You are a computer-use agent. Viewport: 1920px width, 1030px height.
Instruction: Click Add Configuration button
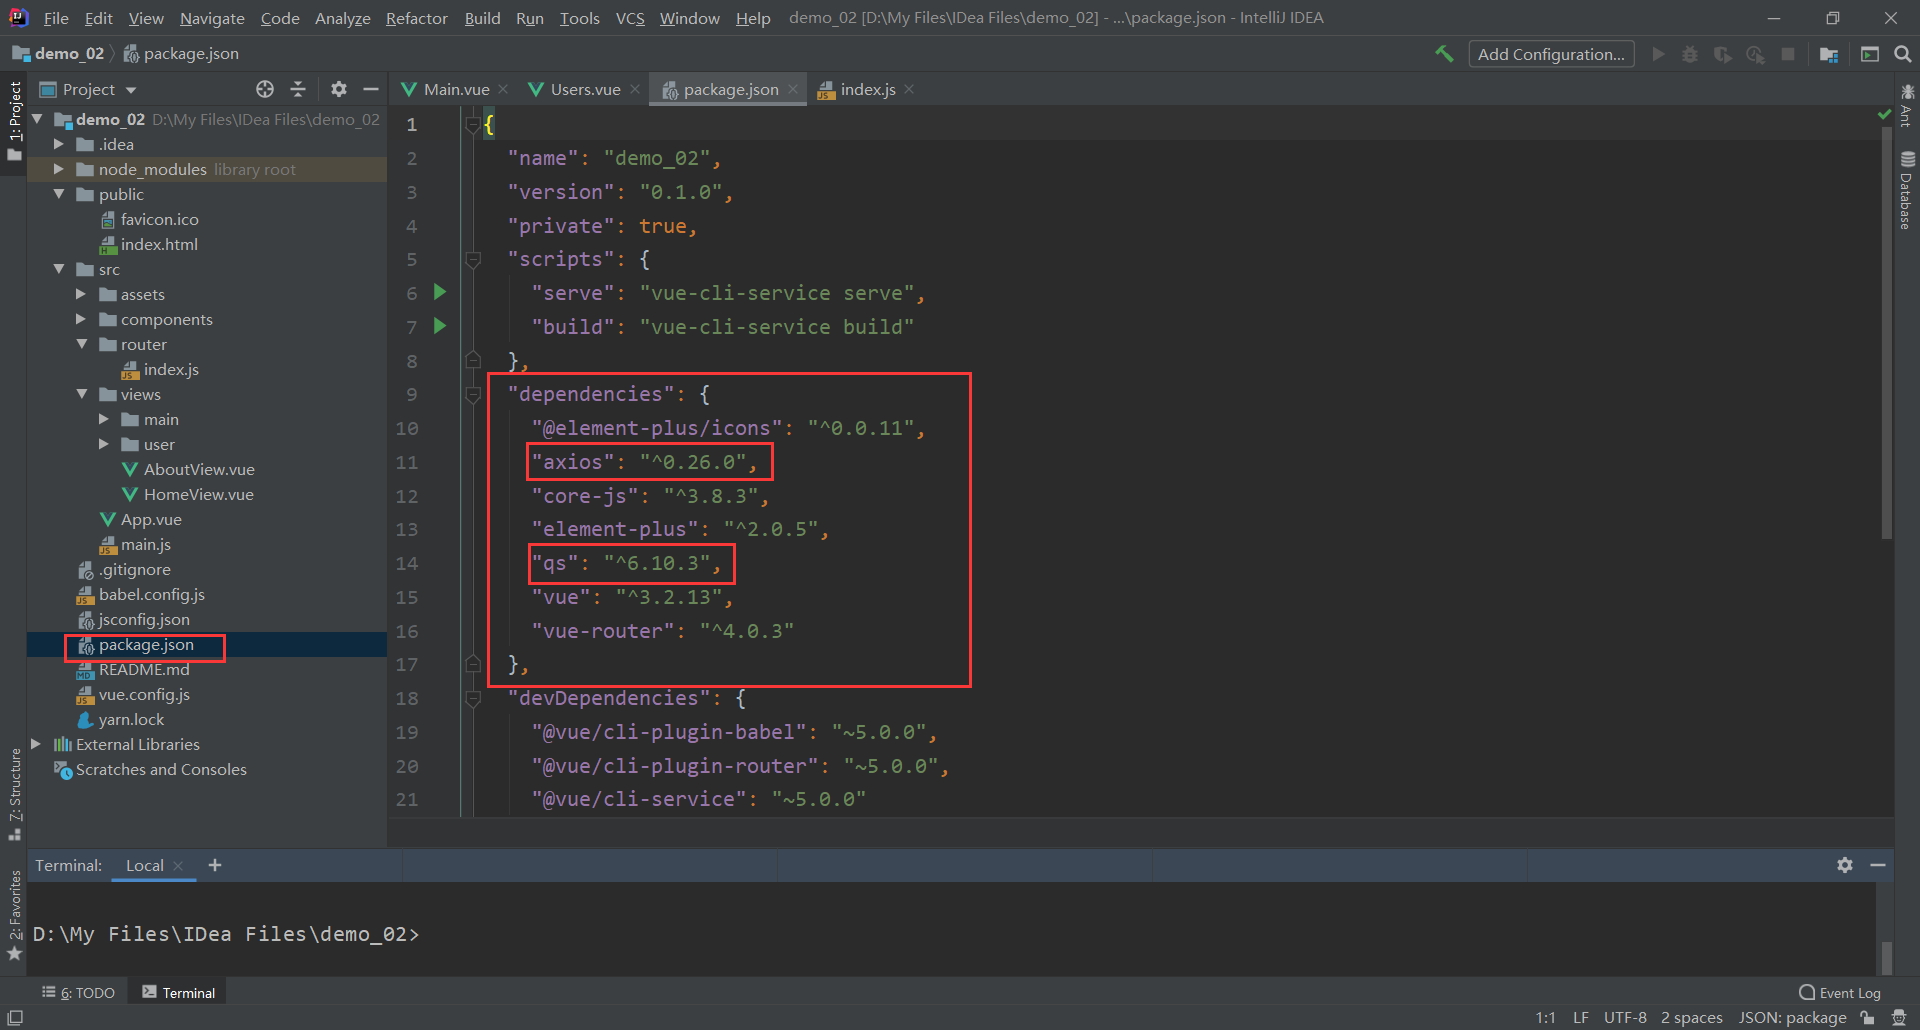[x=1551, y=54]
